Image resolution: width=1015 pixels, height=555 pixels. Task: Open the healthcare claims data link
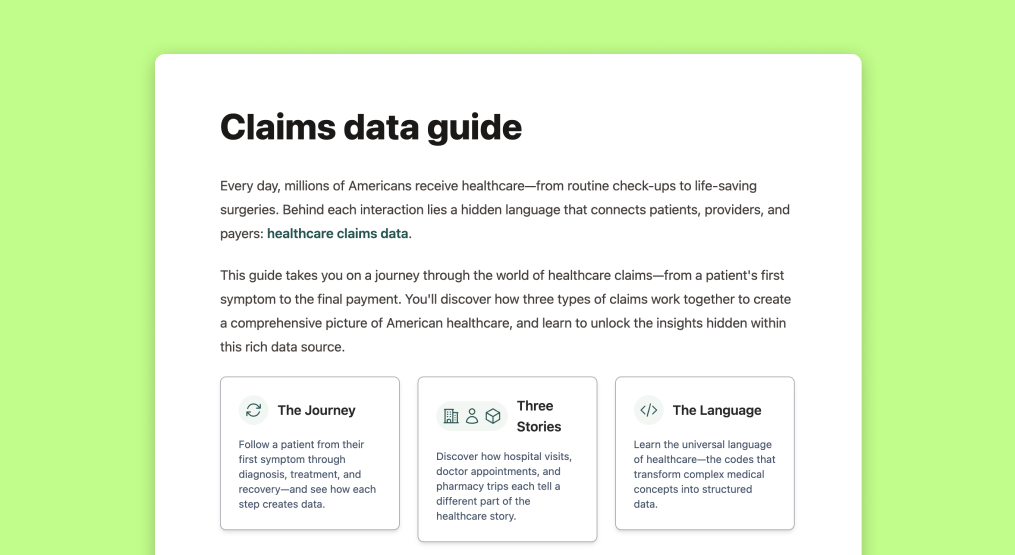(x=338, y=234)
